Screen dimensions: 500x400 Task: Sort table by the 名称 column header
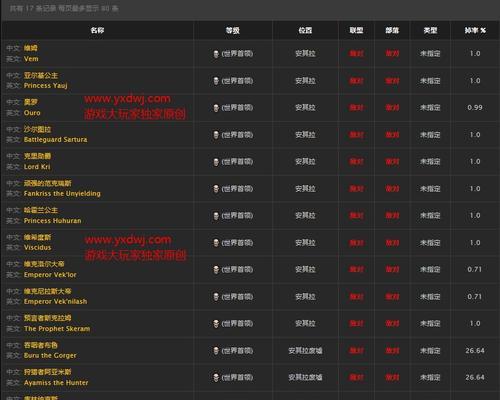click(97, 30)
